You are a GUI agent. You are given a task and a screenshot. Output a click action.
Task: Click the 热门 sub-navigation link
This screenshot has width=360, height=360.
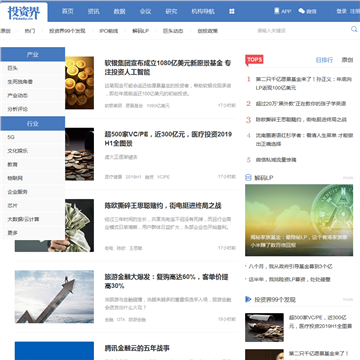[30, 31]
